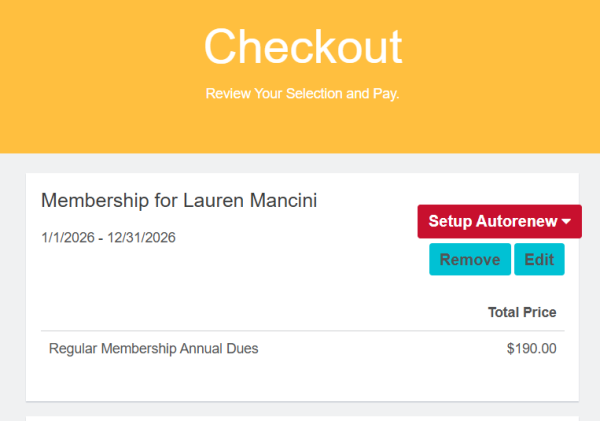Viewport: 600px width, 421px height.
Task: Click the 'Membership for Lauren Mancini' title
Action: point(179,201)
